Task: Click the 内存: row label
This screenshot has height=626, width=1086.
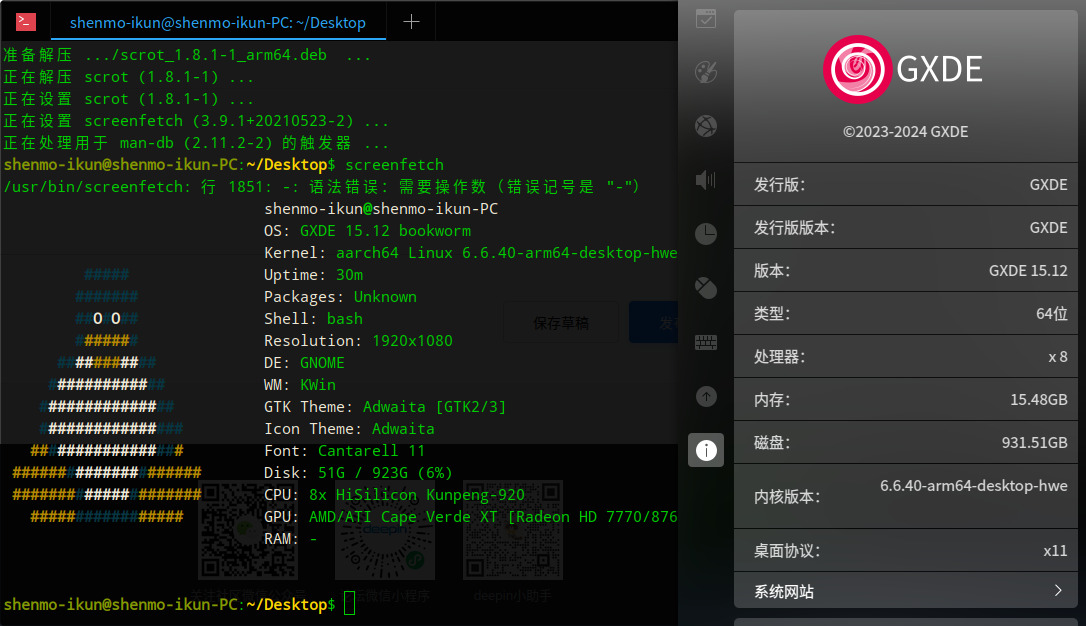Action: 772,400
